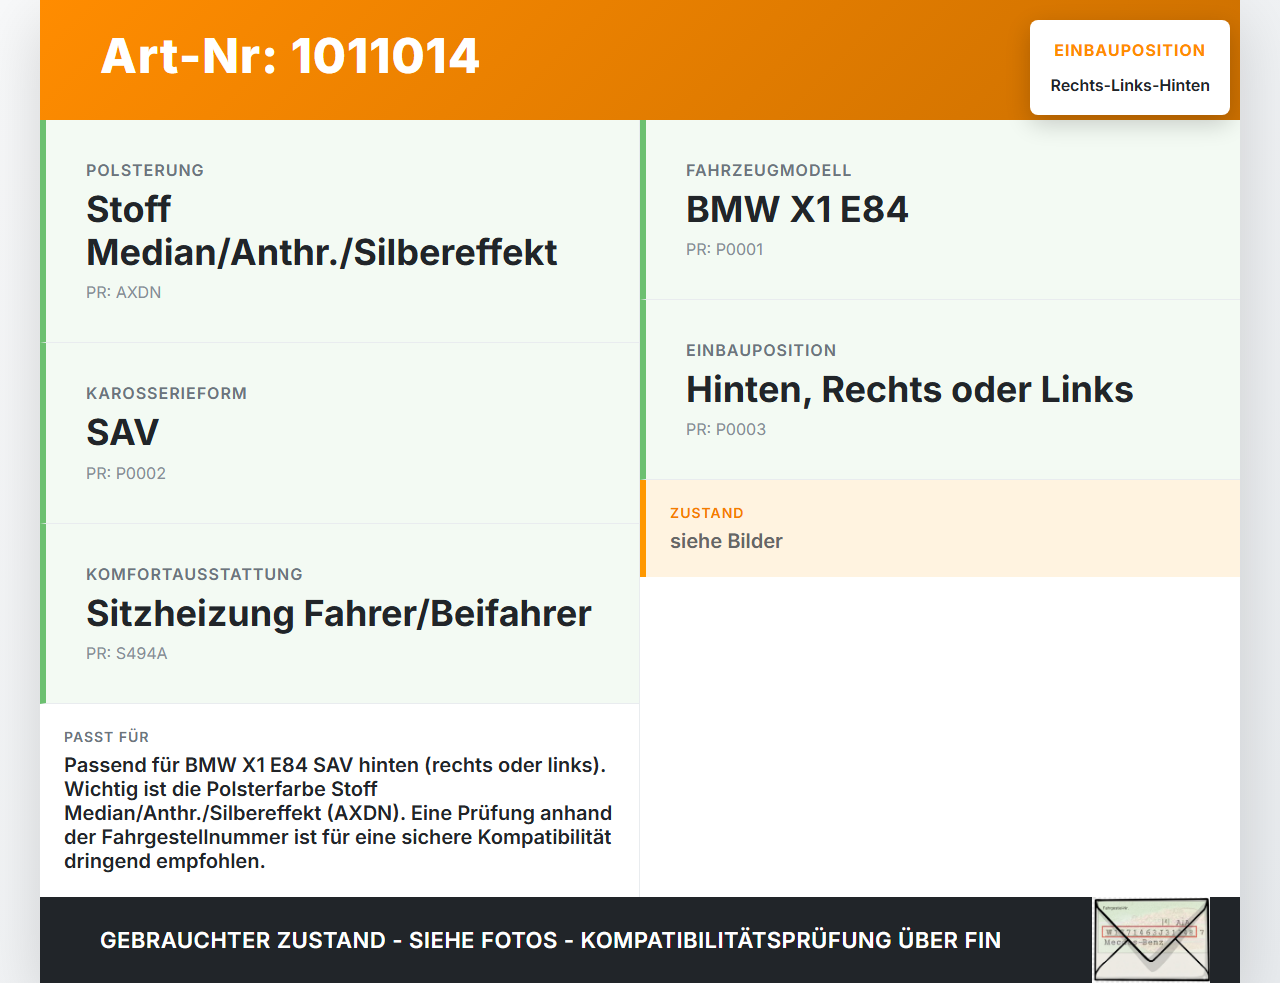Click the envelope icon with the Fahrgestellnummer document
Viewport: 1280px width, 983px height.
pyautogui.click(x=1150, y=938)
